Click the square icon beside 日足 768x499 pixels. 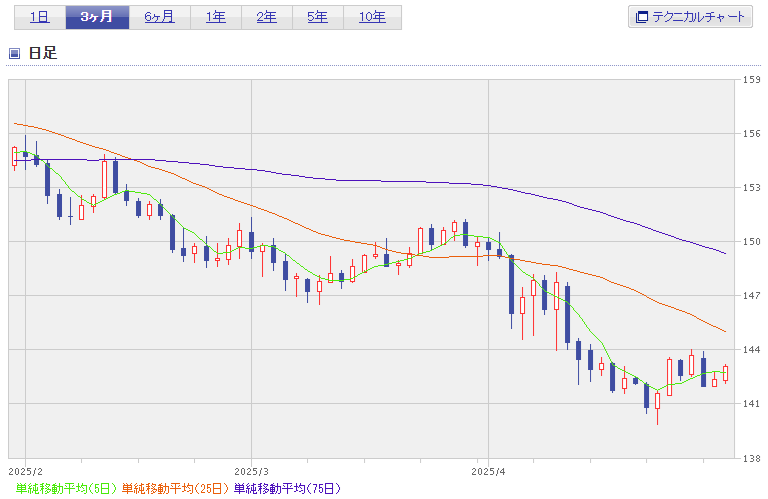click(15, 53)
